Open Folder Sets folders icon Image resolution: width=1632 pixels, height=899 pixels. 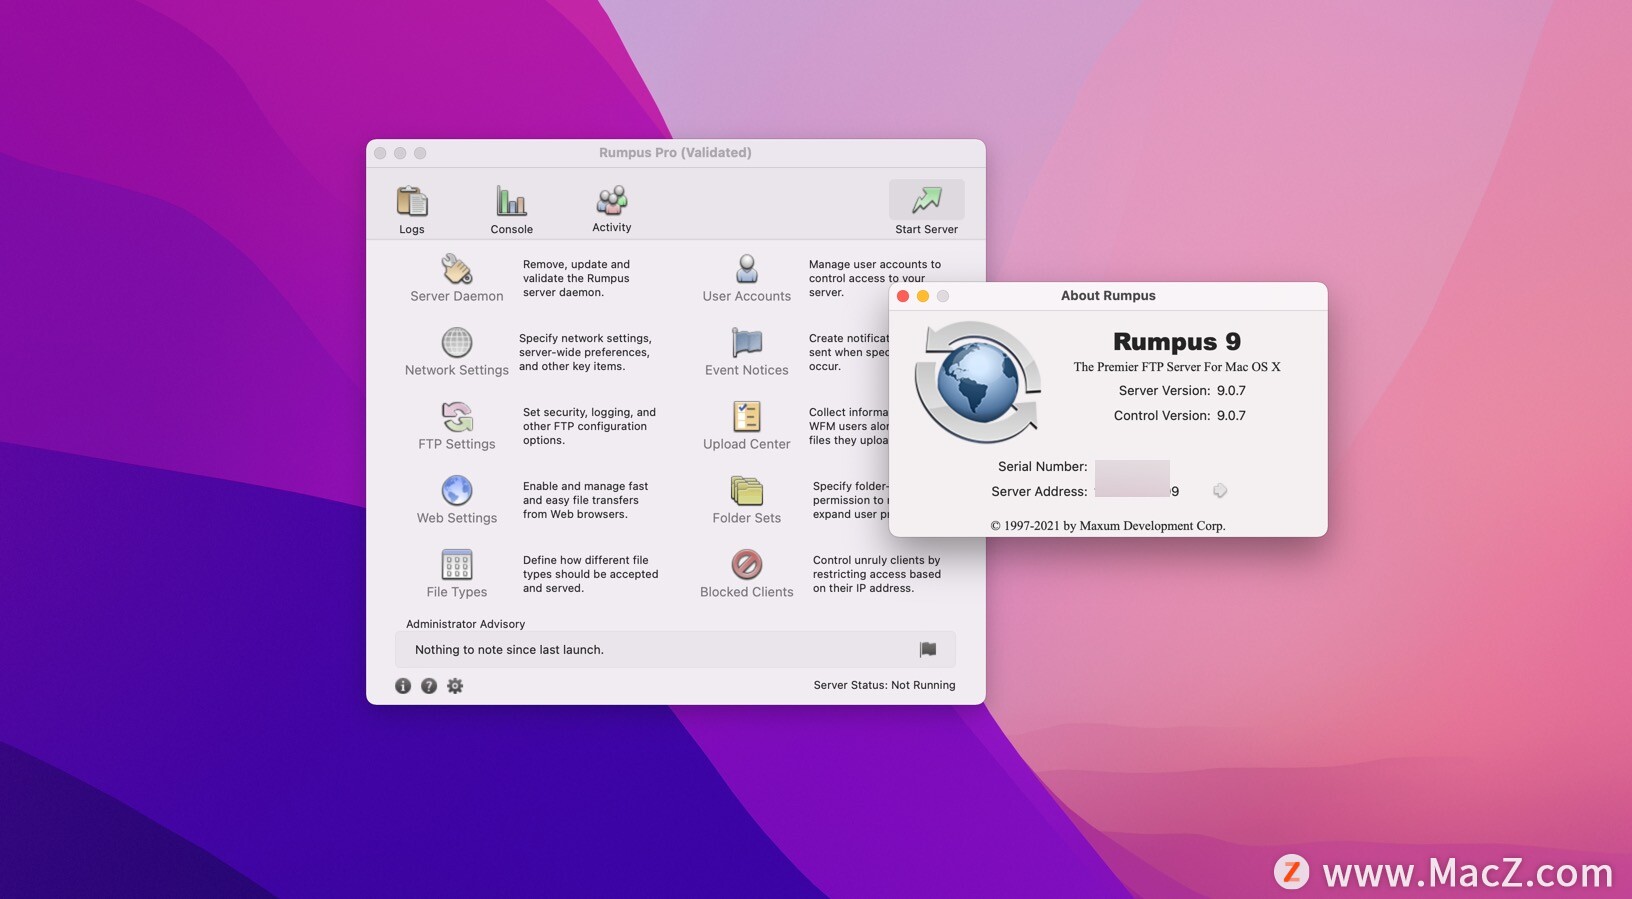click(747, 490)
